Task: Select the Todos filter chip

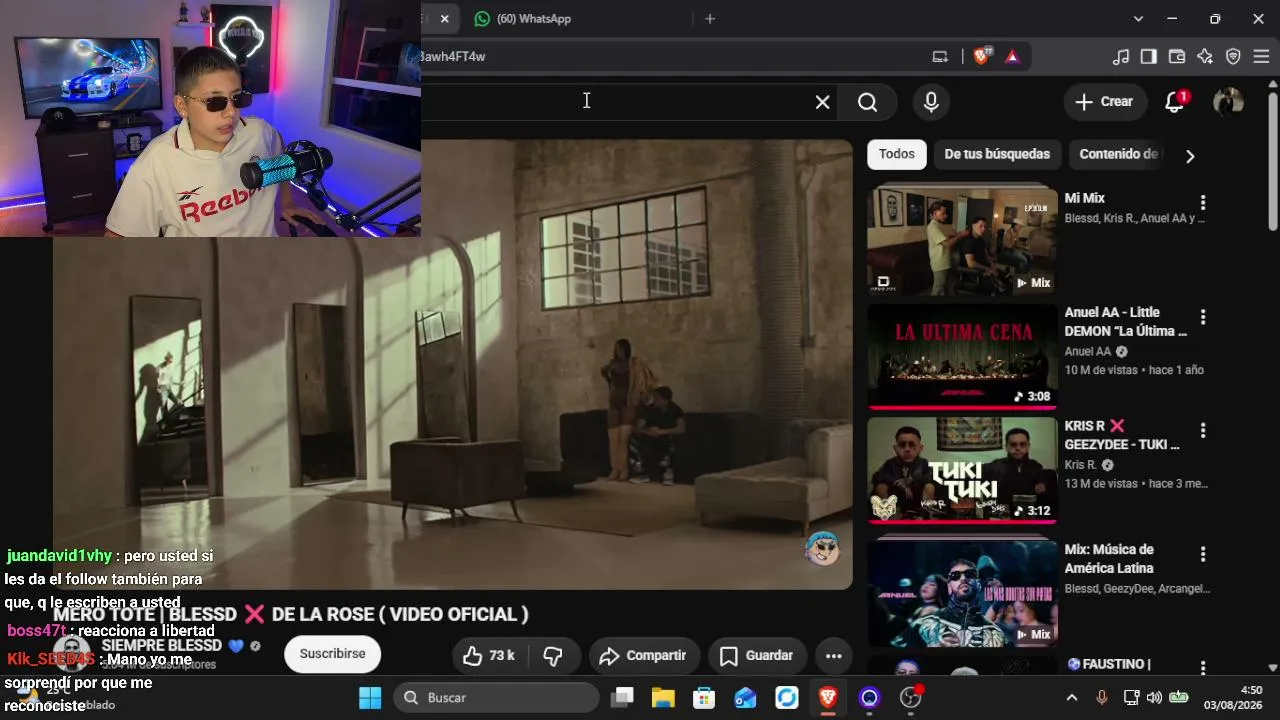Action: (x=897, y=154)
